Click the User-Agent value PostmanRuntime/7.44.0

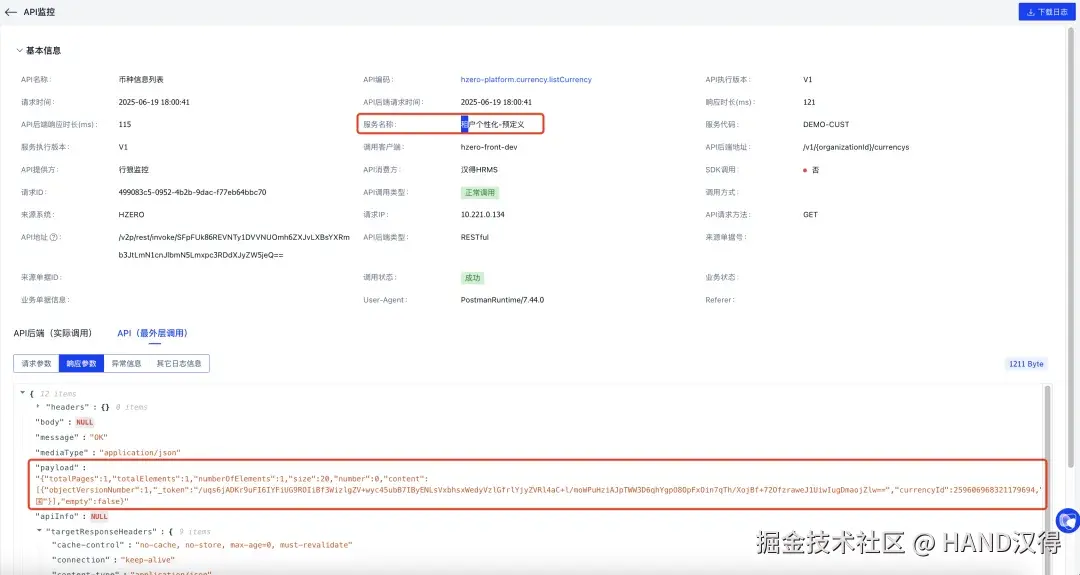click(502, 300)
